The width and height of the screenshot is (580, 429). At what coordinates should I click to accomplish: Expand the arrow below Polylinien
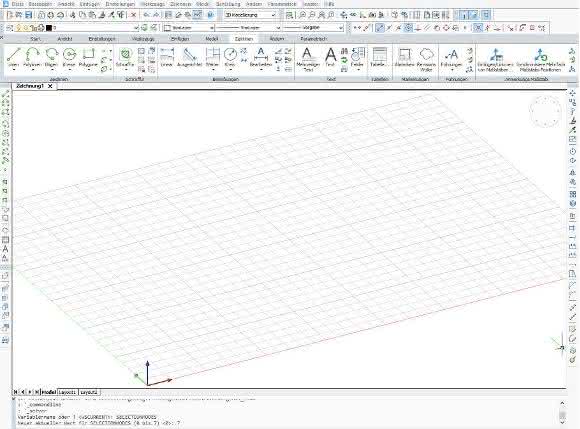33,70
